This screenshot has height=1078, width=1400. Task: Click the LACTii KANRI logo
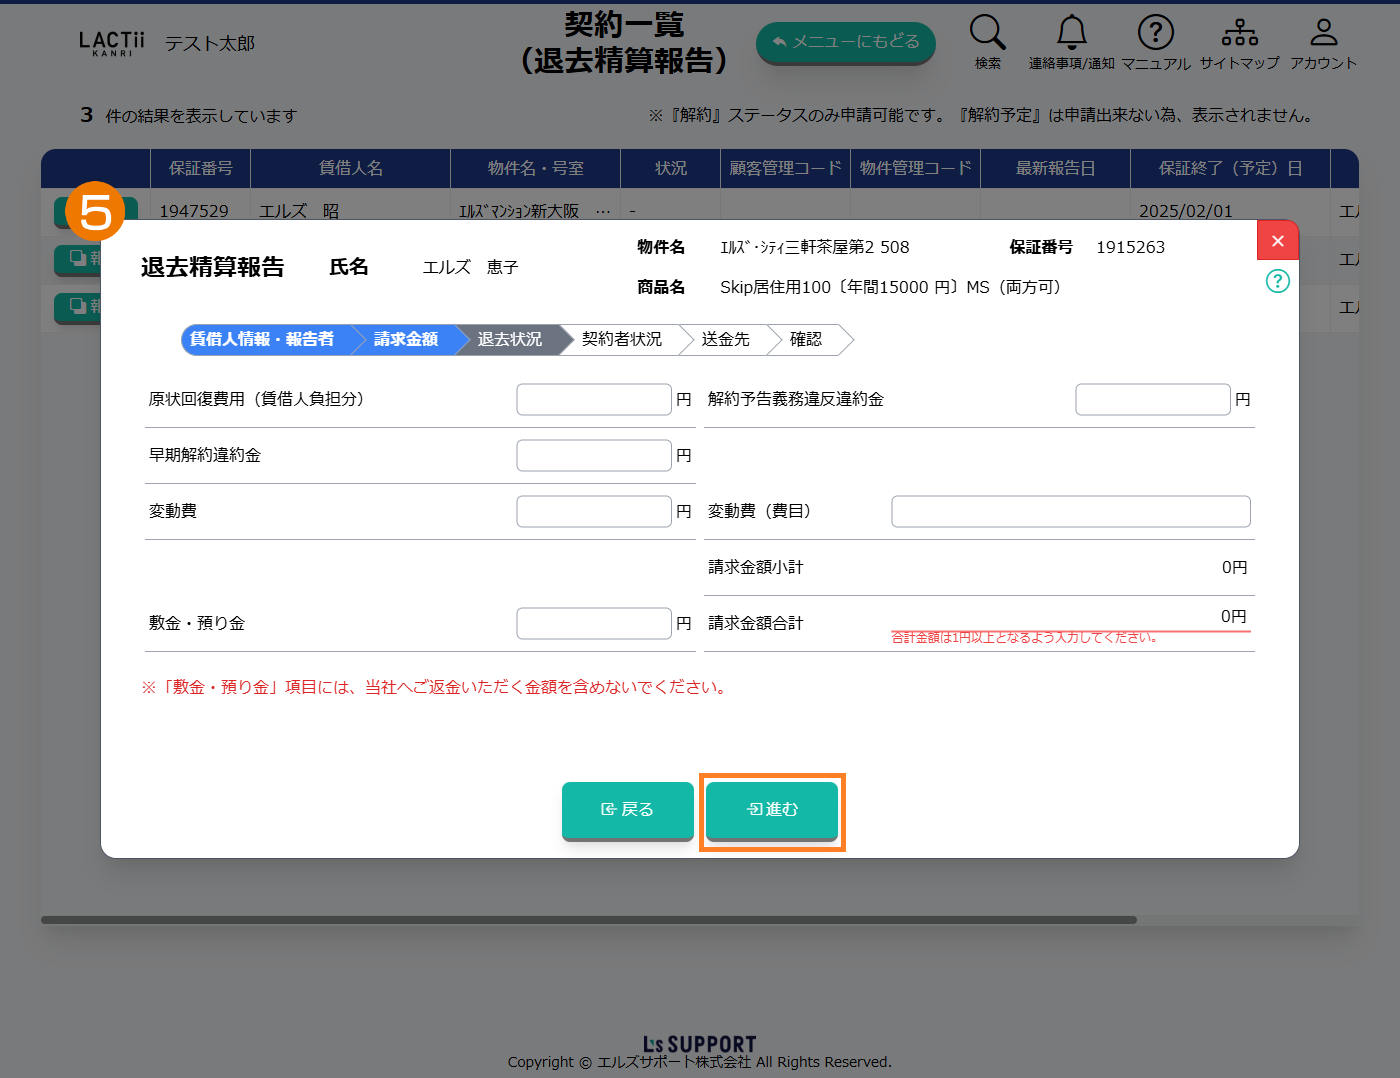coord(111,43)
